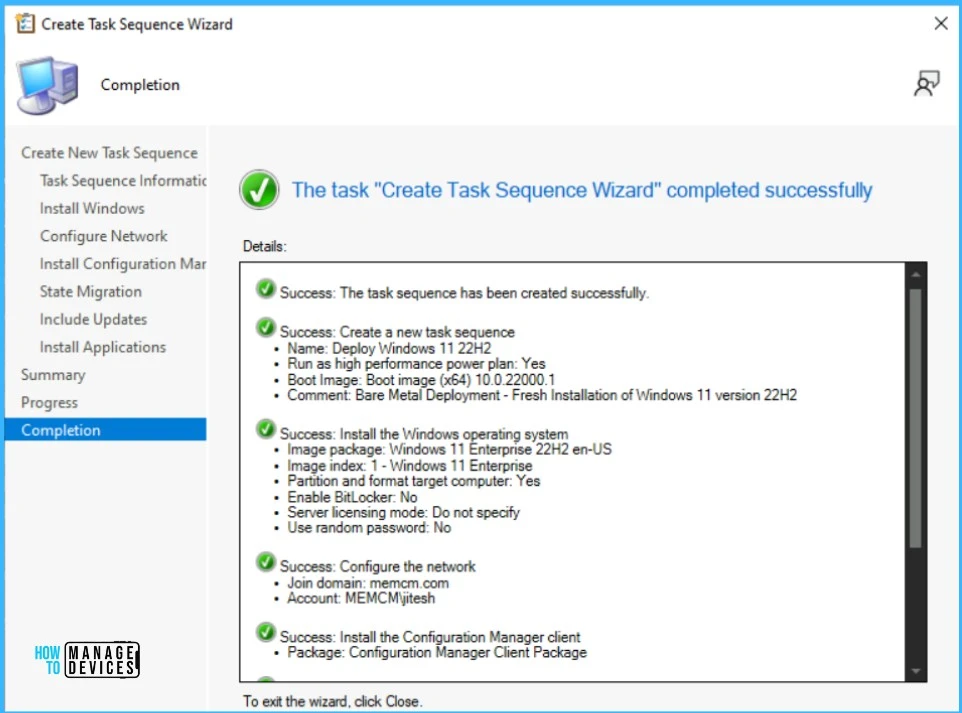Click 'Boot Image: Boot image (x64) 10.0.22000.1' line
The image size is (962, 713).
point(421,380)
